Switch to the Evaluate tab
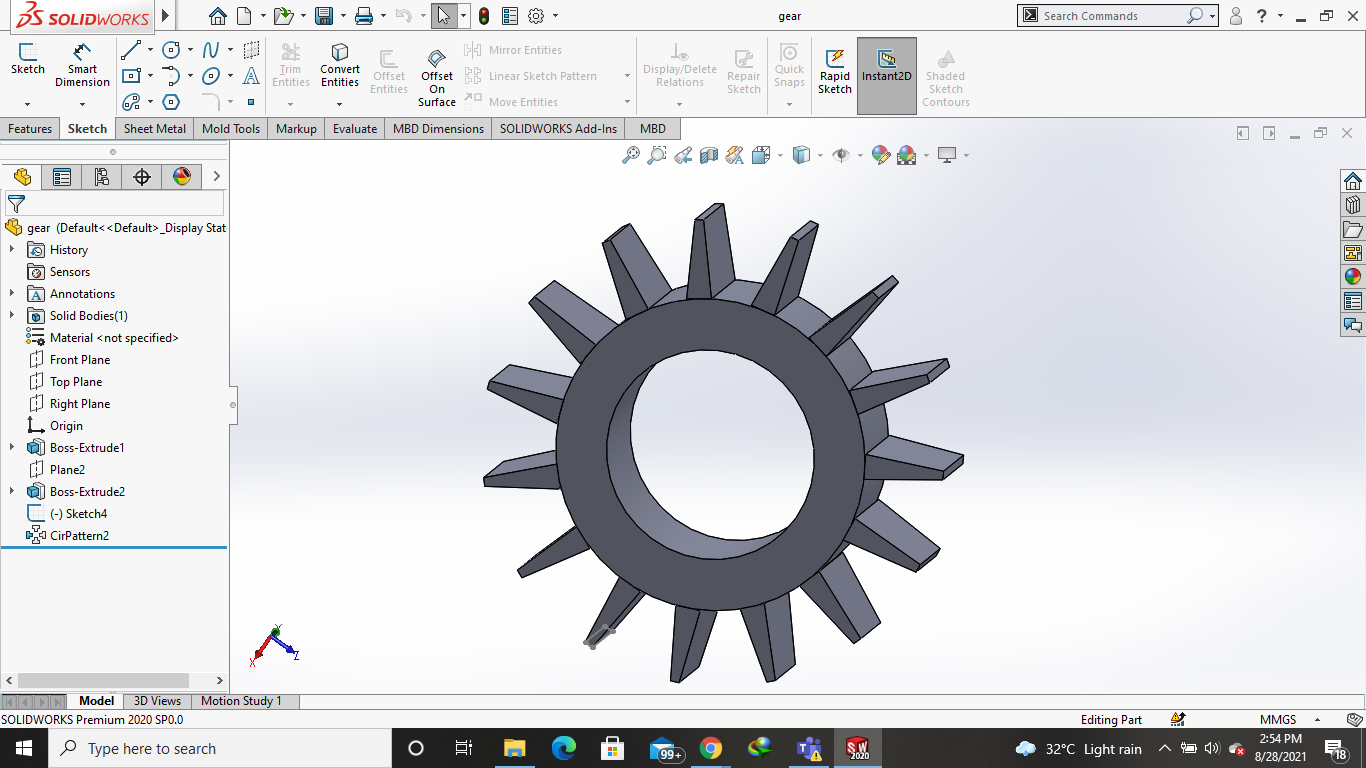This screenshot has width=1366, height=768. [355, 129]
